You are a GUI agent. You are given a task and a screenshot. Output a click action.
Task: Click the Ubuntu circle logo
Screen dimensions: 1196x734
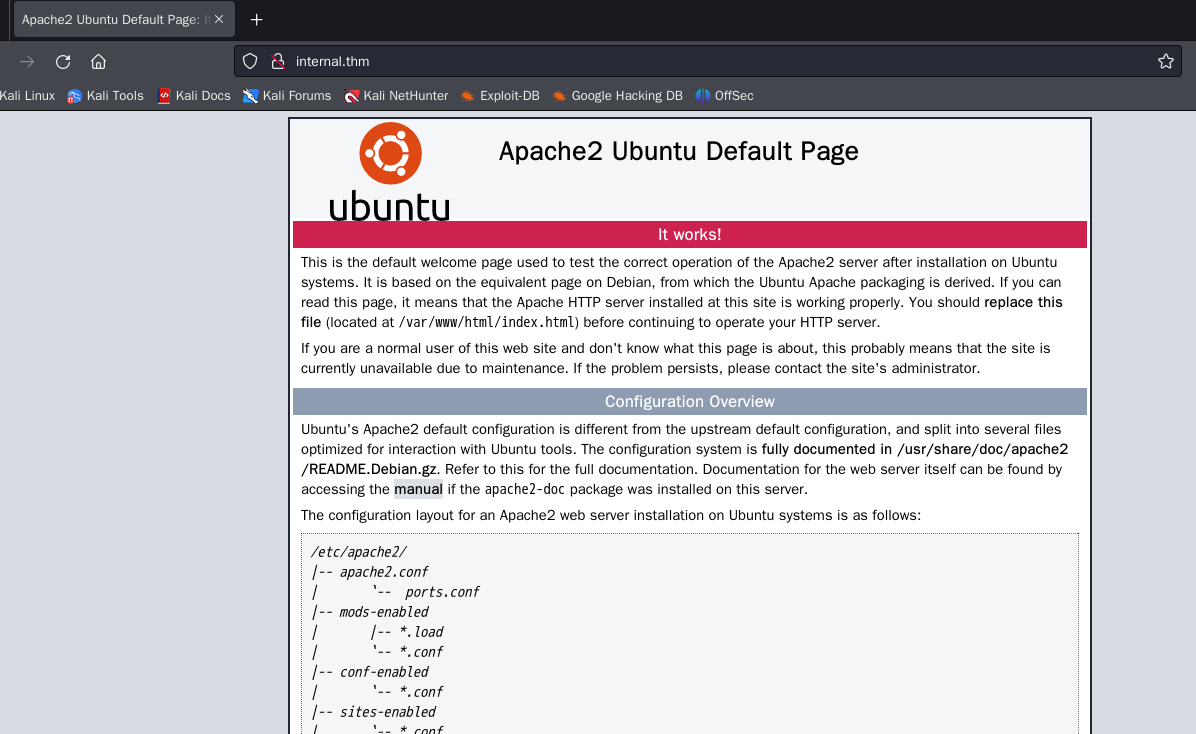click(391, 153)
